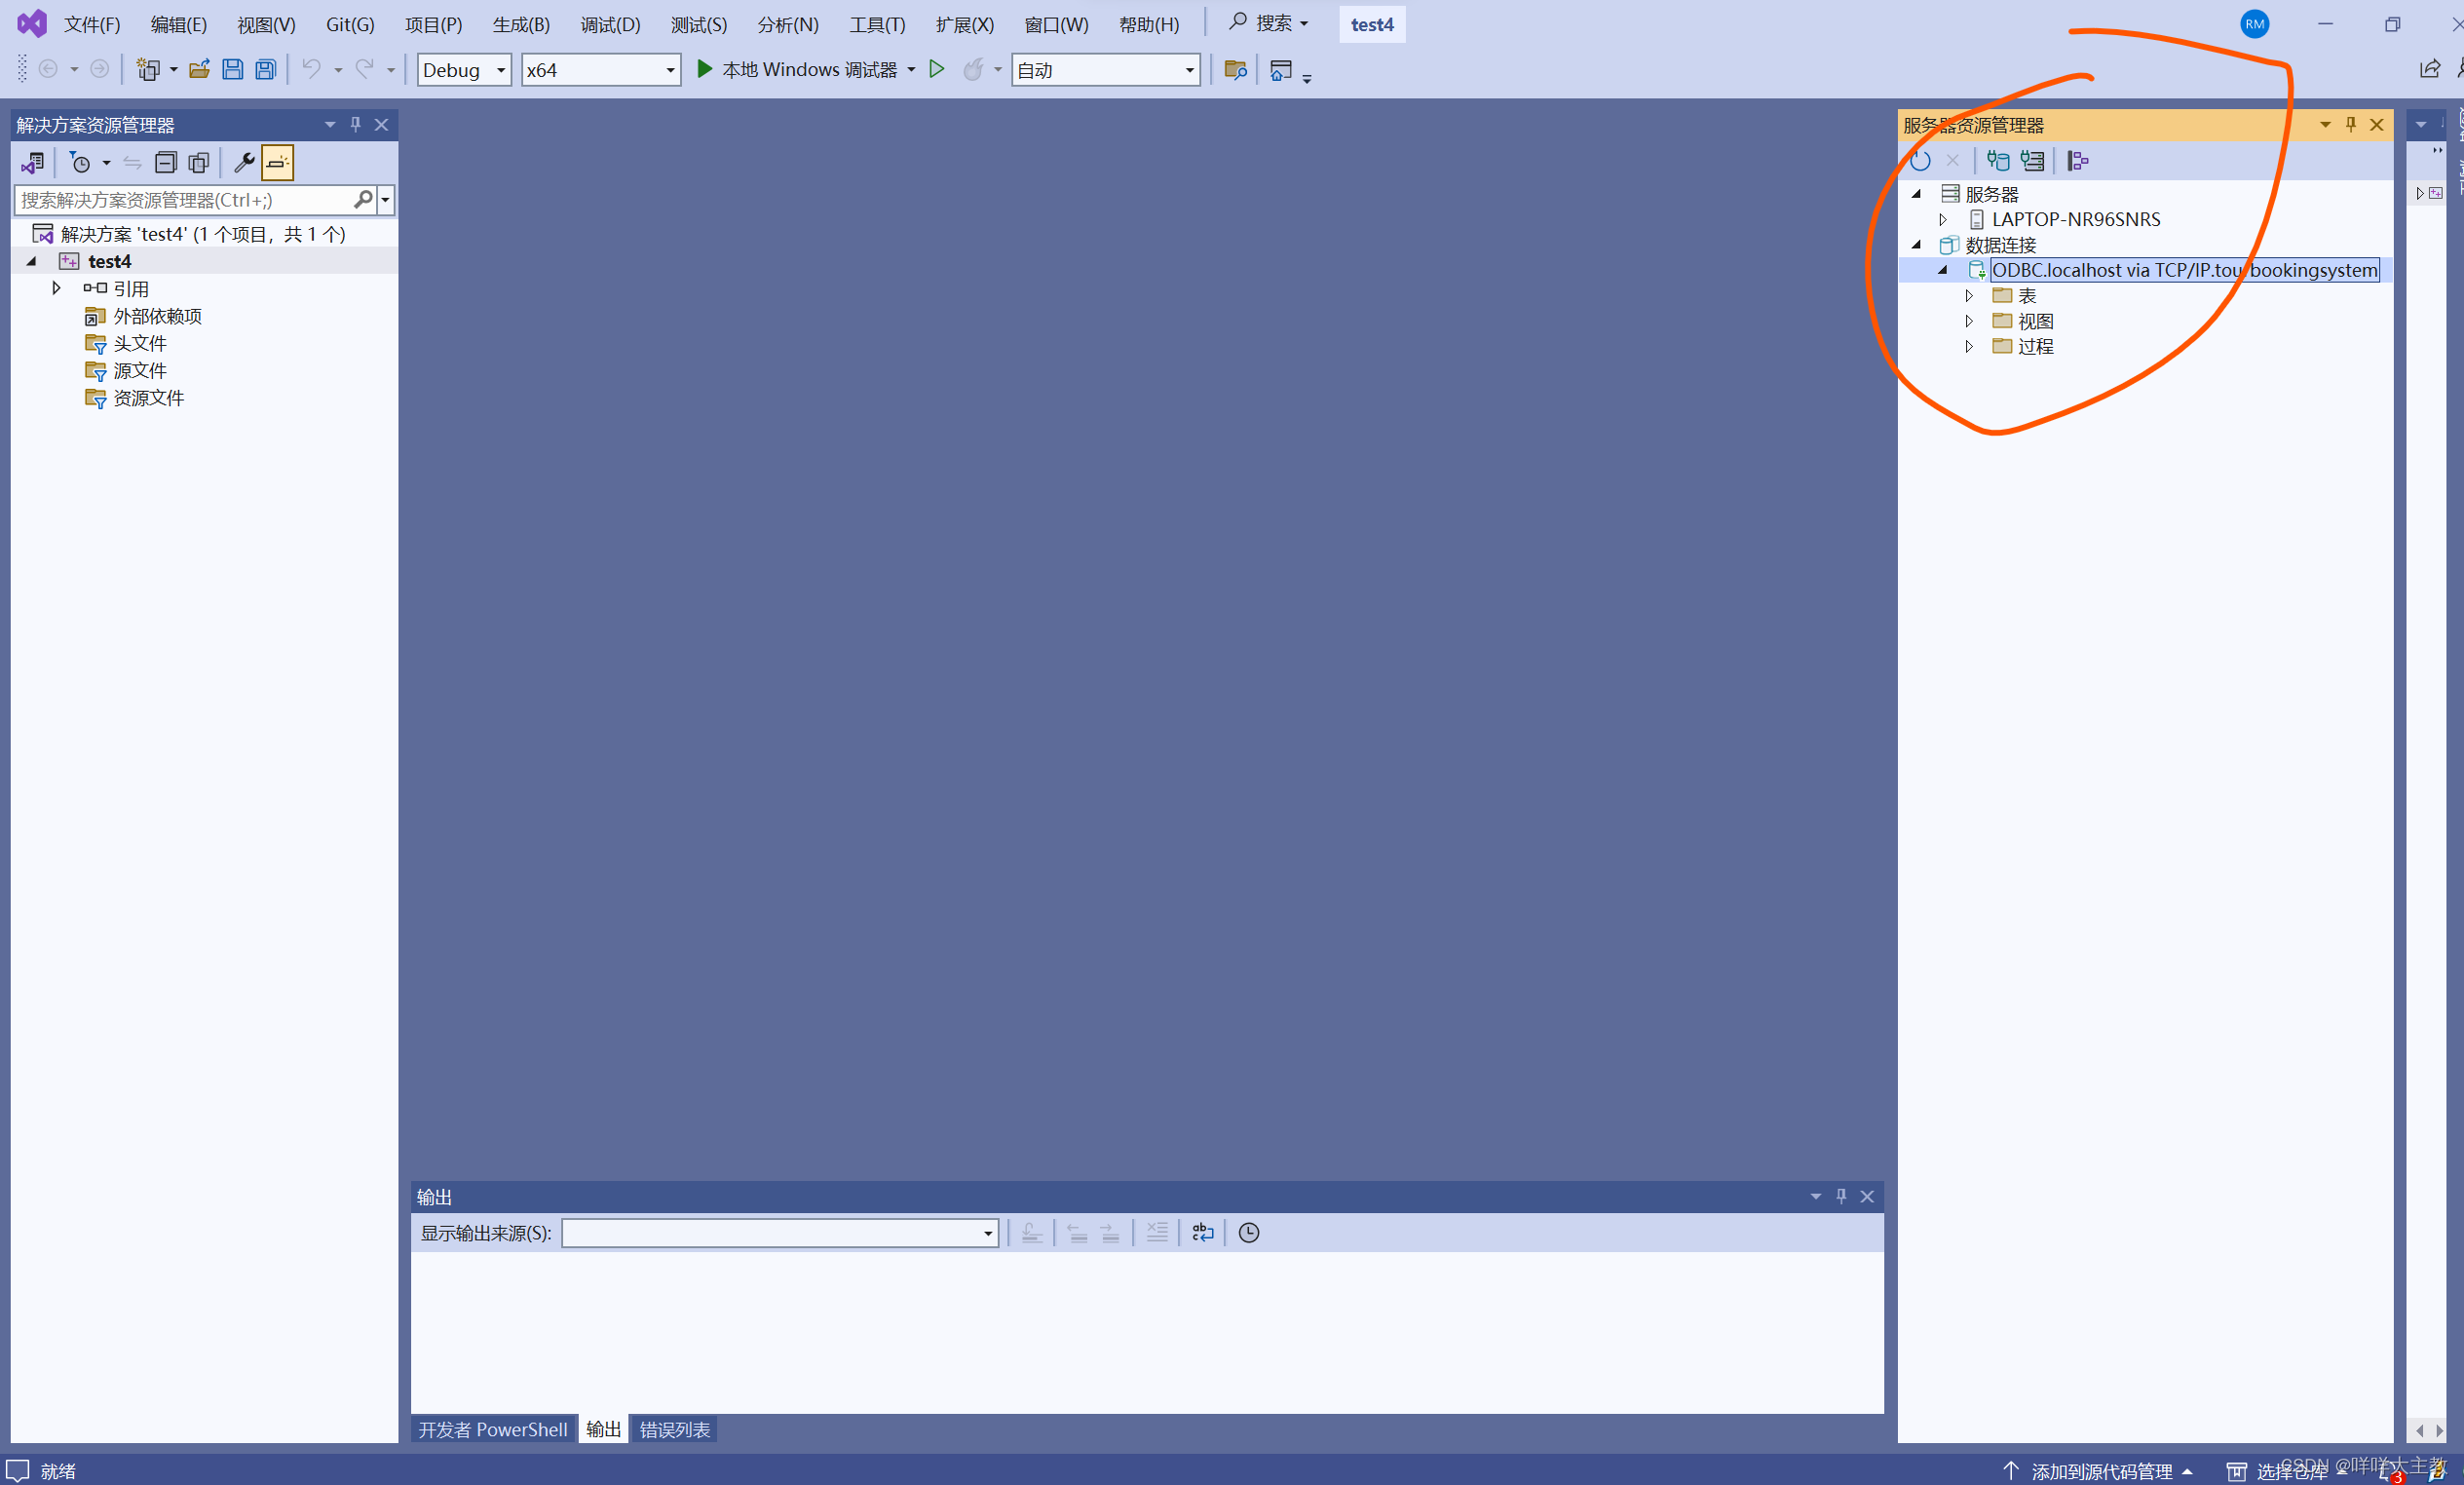Click Start Without Debugging green outline arrow
2464x1485 pixels.
(x=936, y=70)
